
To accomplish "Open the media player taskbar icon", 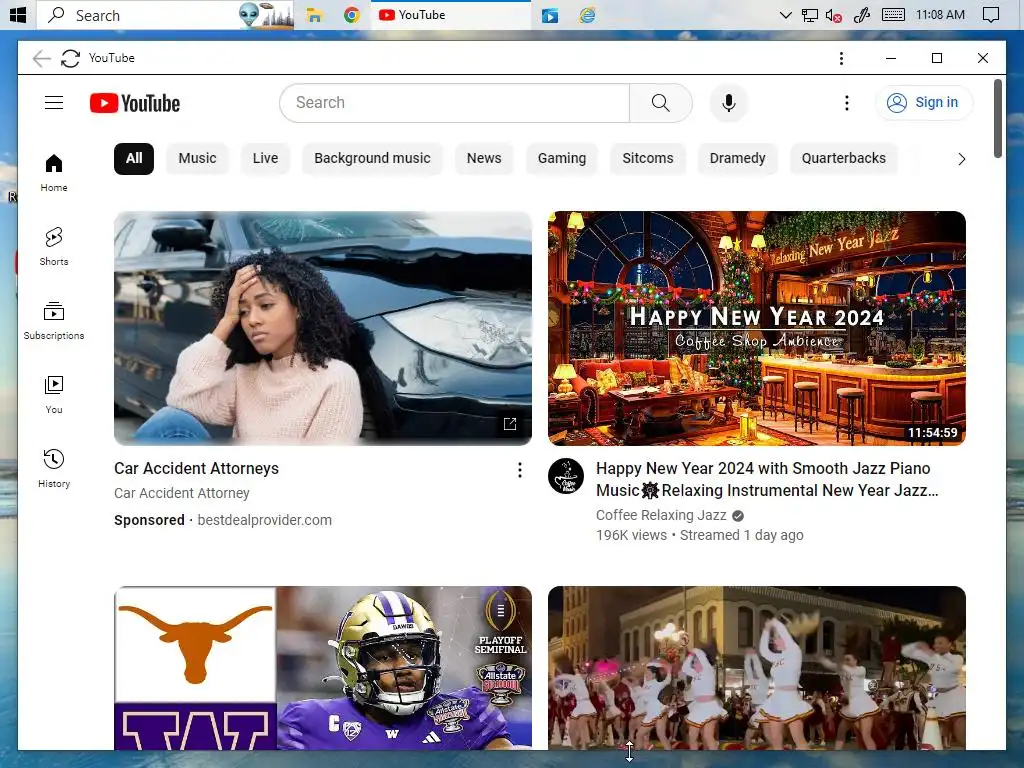I will tap(550, 15).
